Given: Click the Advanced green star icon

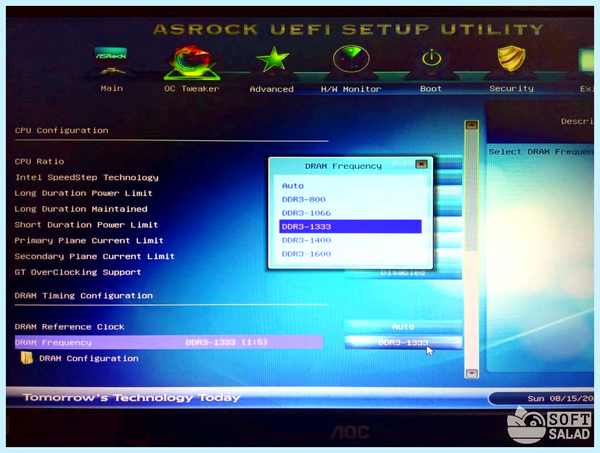Looking at the screenshot, I should point(272,59).
